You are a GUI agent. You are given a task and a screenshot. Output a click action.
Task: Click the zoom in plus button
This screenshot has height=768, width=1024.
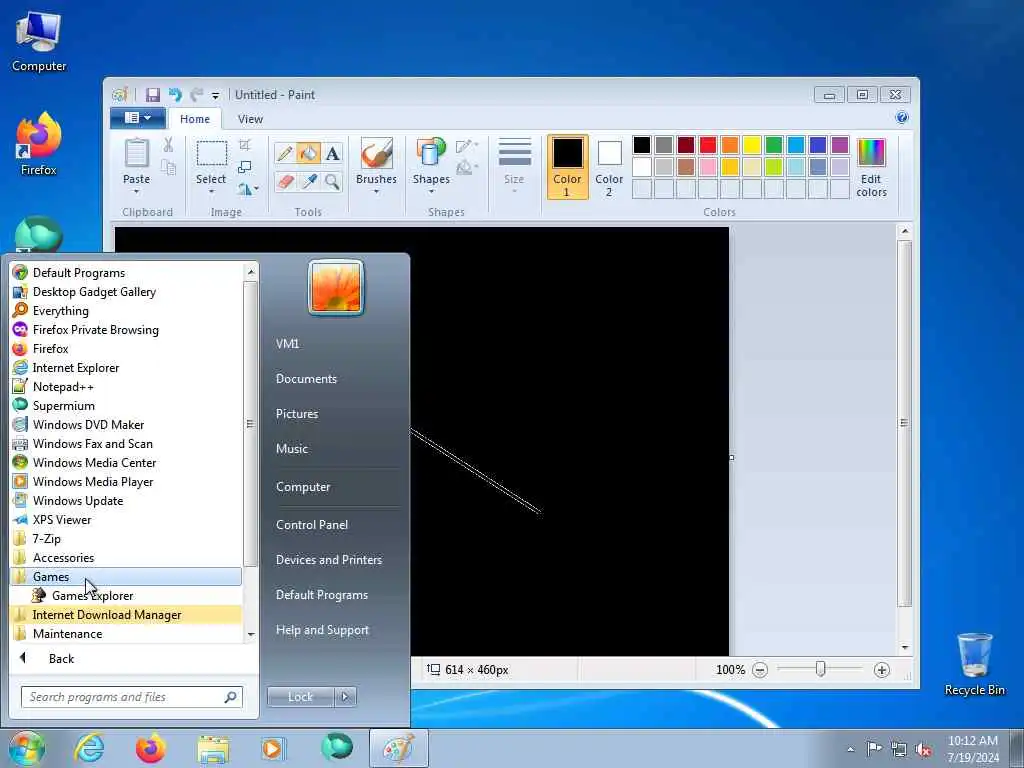click(x=881, y=669)
